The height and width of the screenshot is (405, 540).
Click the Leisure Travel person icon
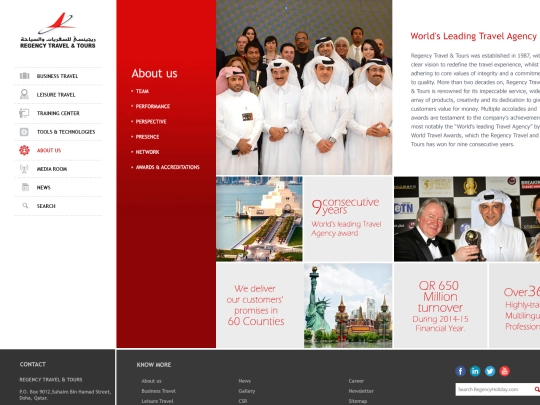tap(24, 94)
